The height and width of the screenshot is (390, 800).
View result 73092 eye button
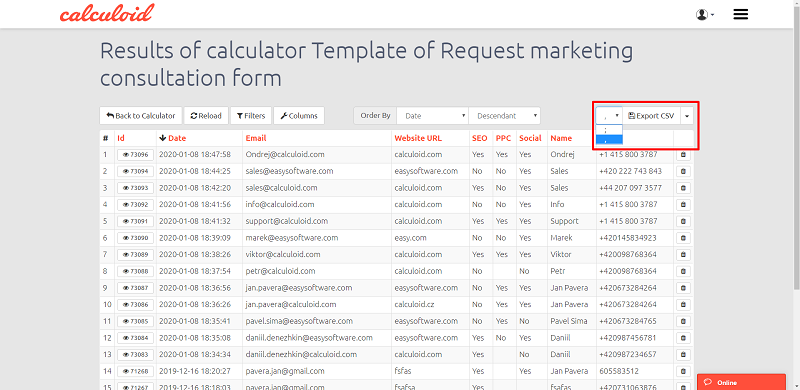(x=135, y=205)
